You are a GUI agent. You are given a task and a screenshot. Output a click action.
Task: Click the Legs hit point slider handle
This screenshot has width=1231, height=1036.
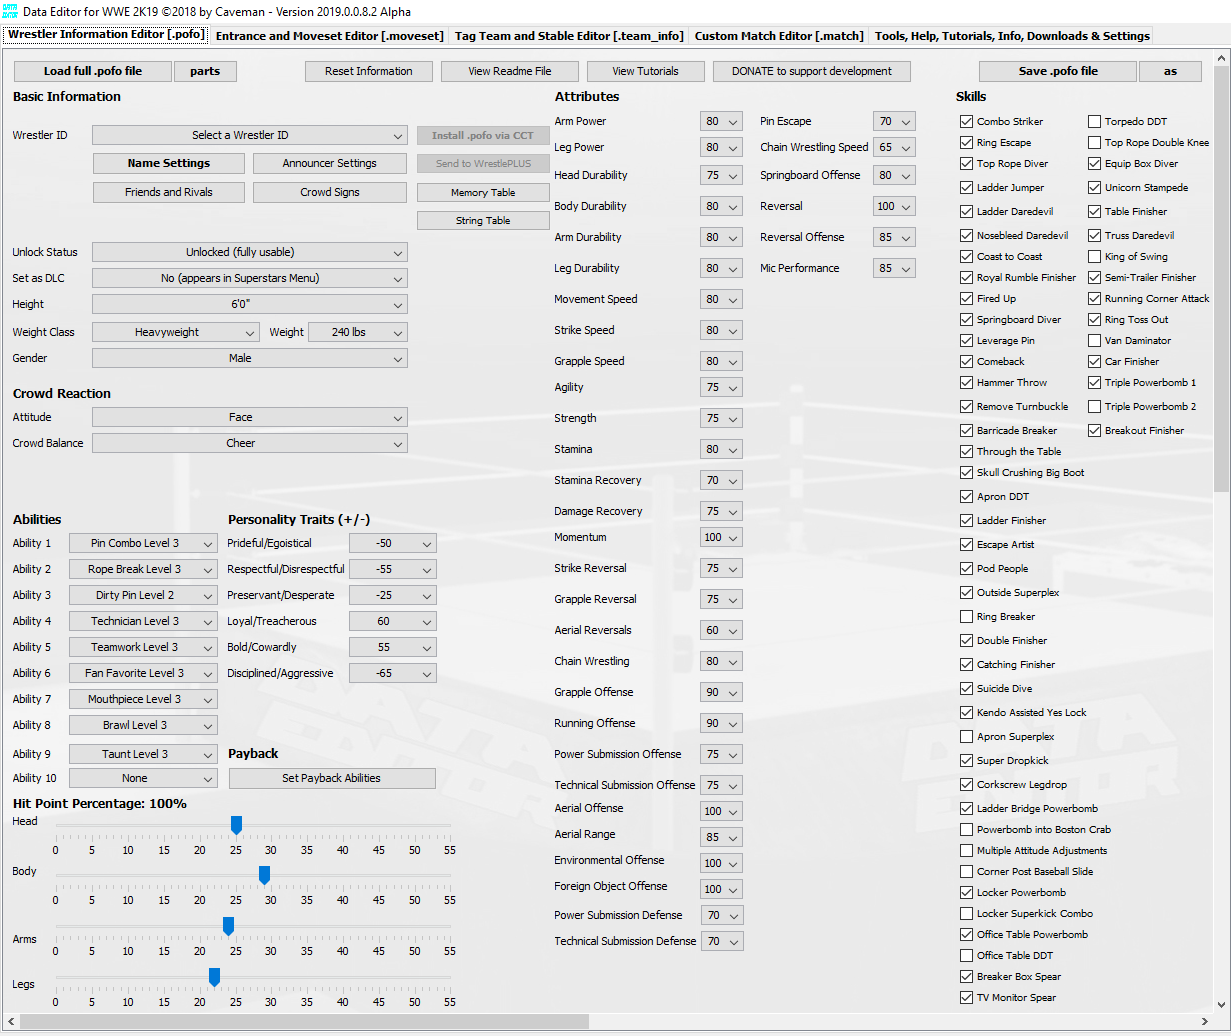214,977
